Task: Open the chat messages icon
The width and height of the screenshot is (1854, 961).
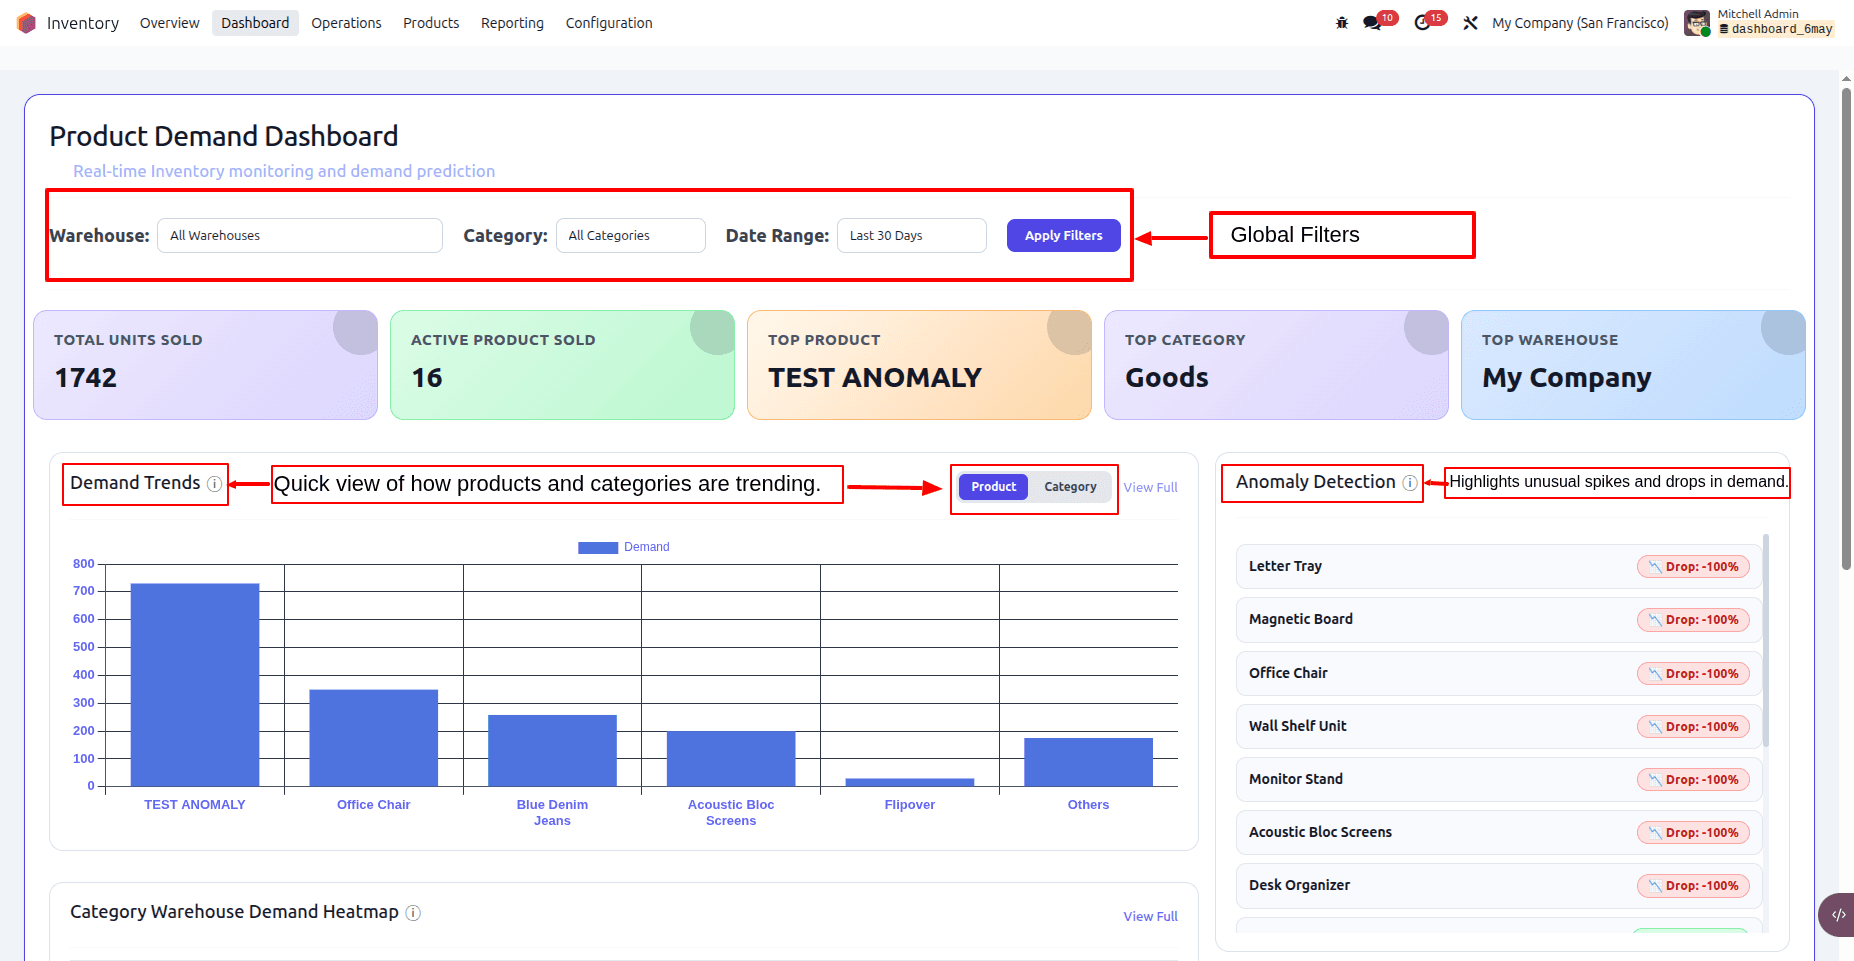Action: point(1372,23)
